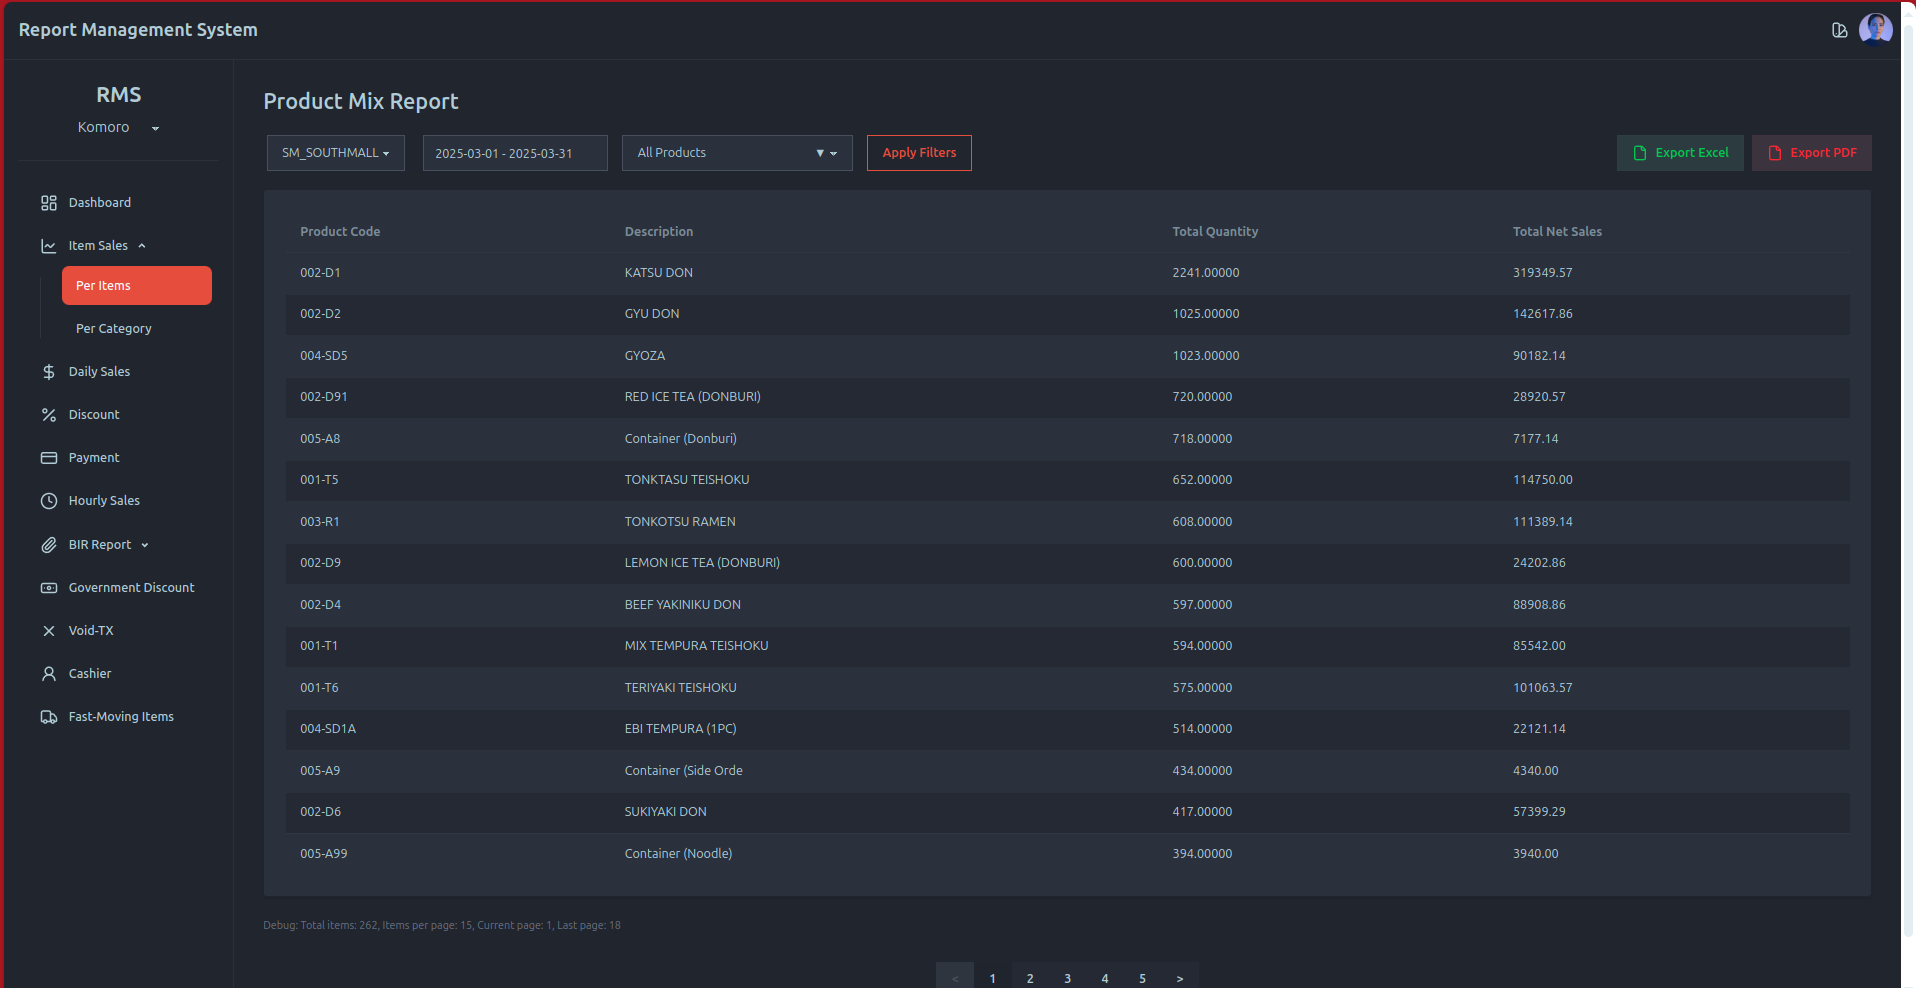
Task: Click the Void-TX cross icon
Action: [48, 631]
